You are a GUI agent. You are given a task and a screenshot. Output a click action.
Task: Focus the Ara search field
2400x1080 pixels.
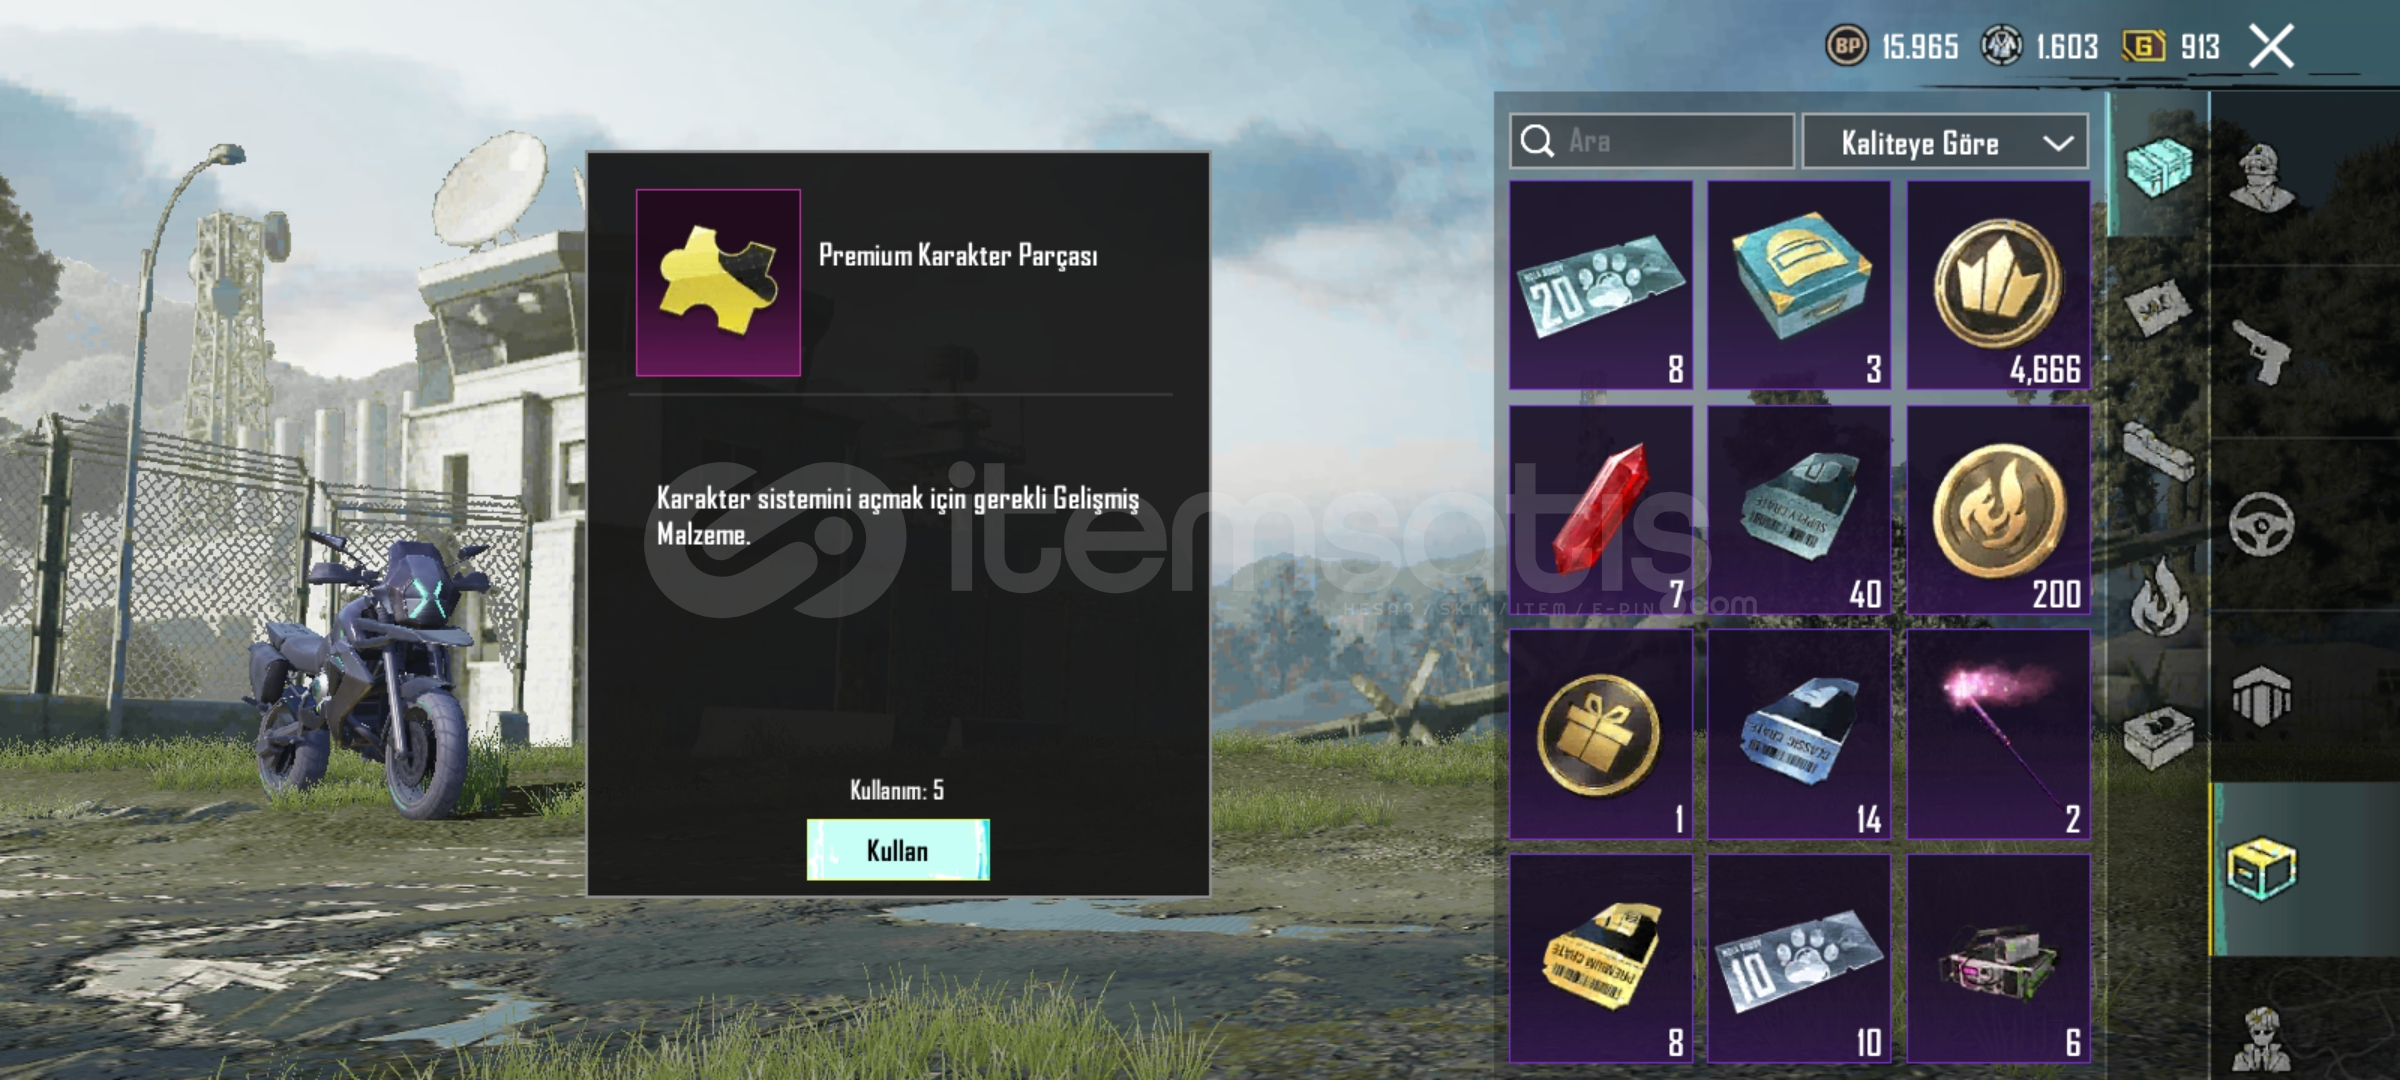point(1652,141)
